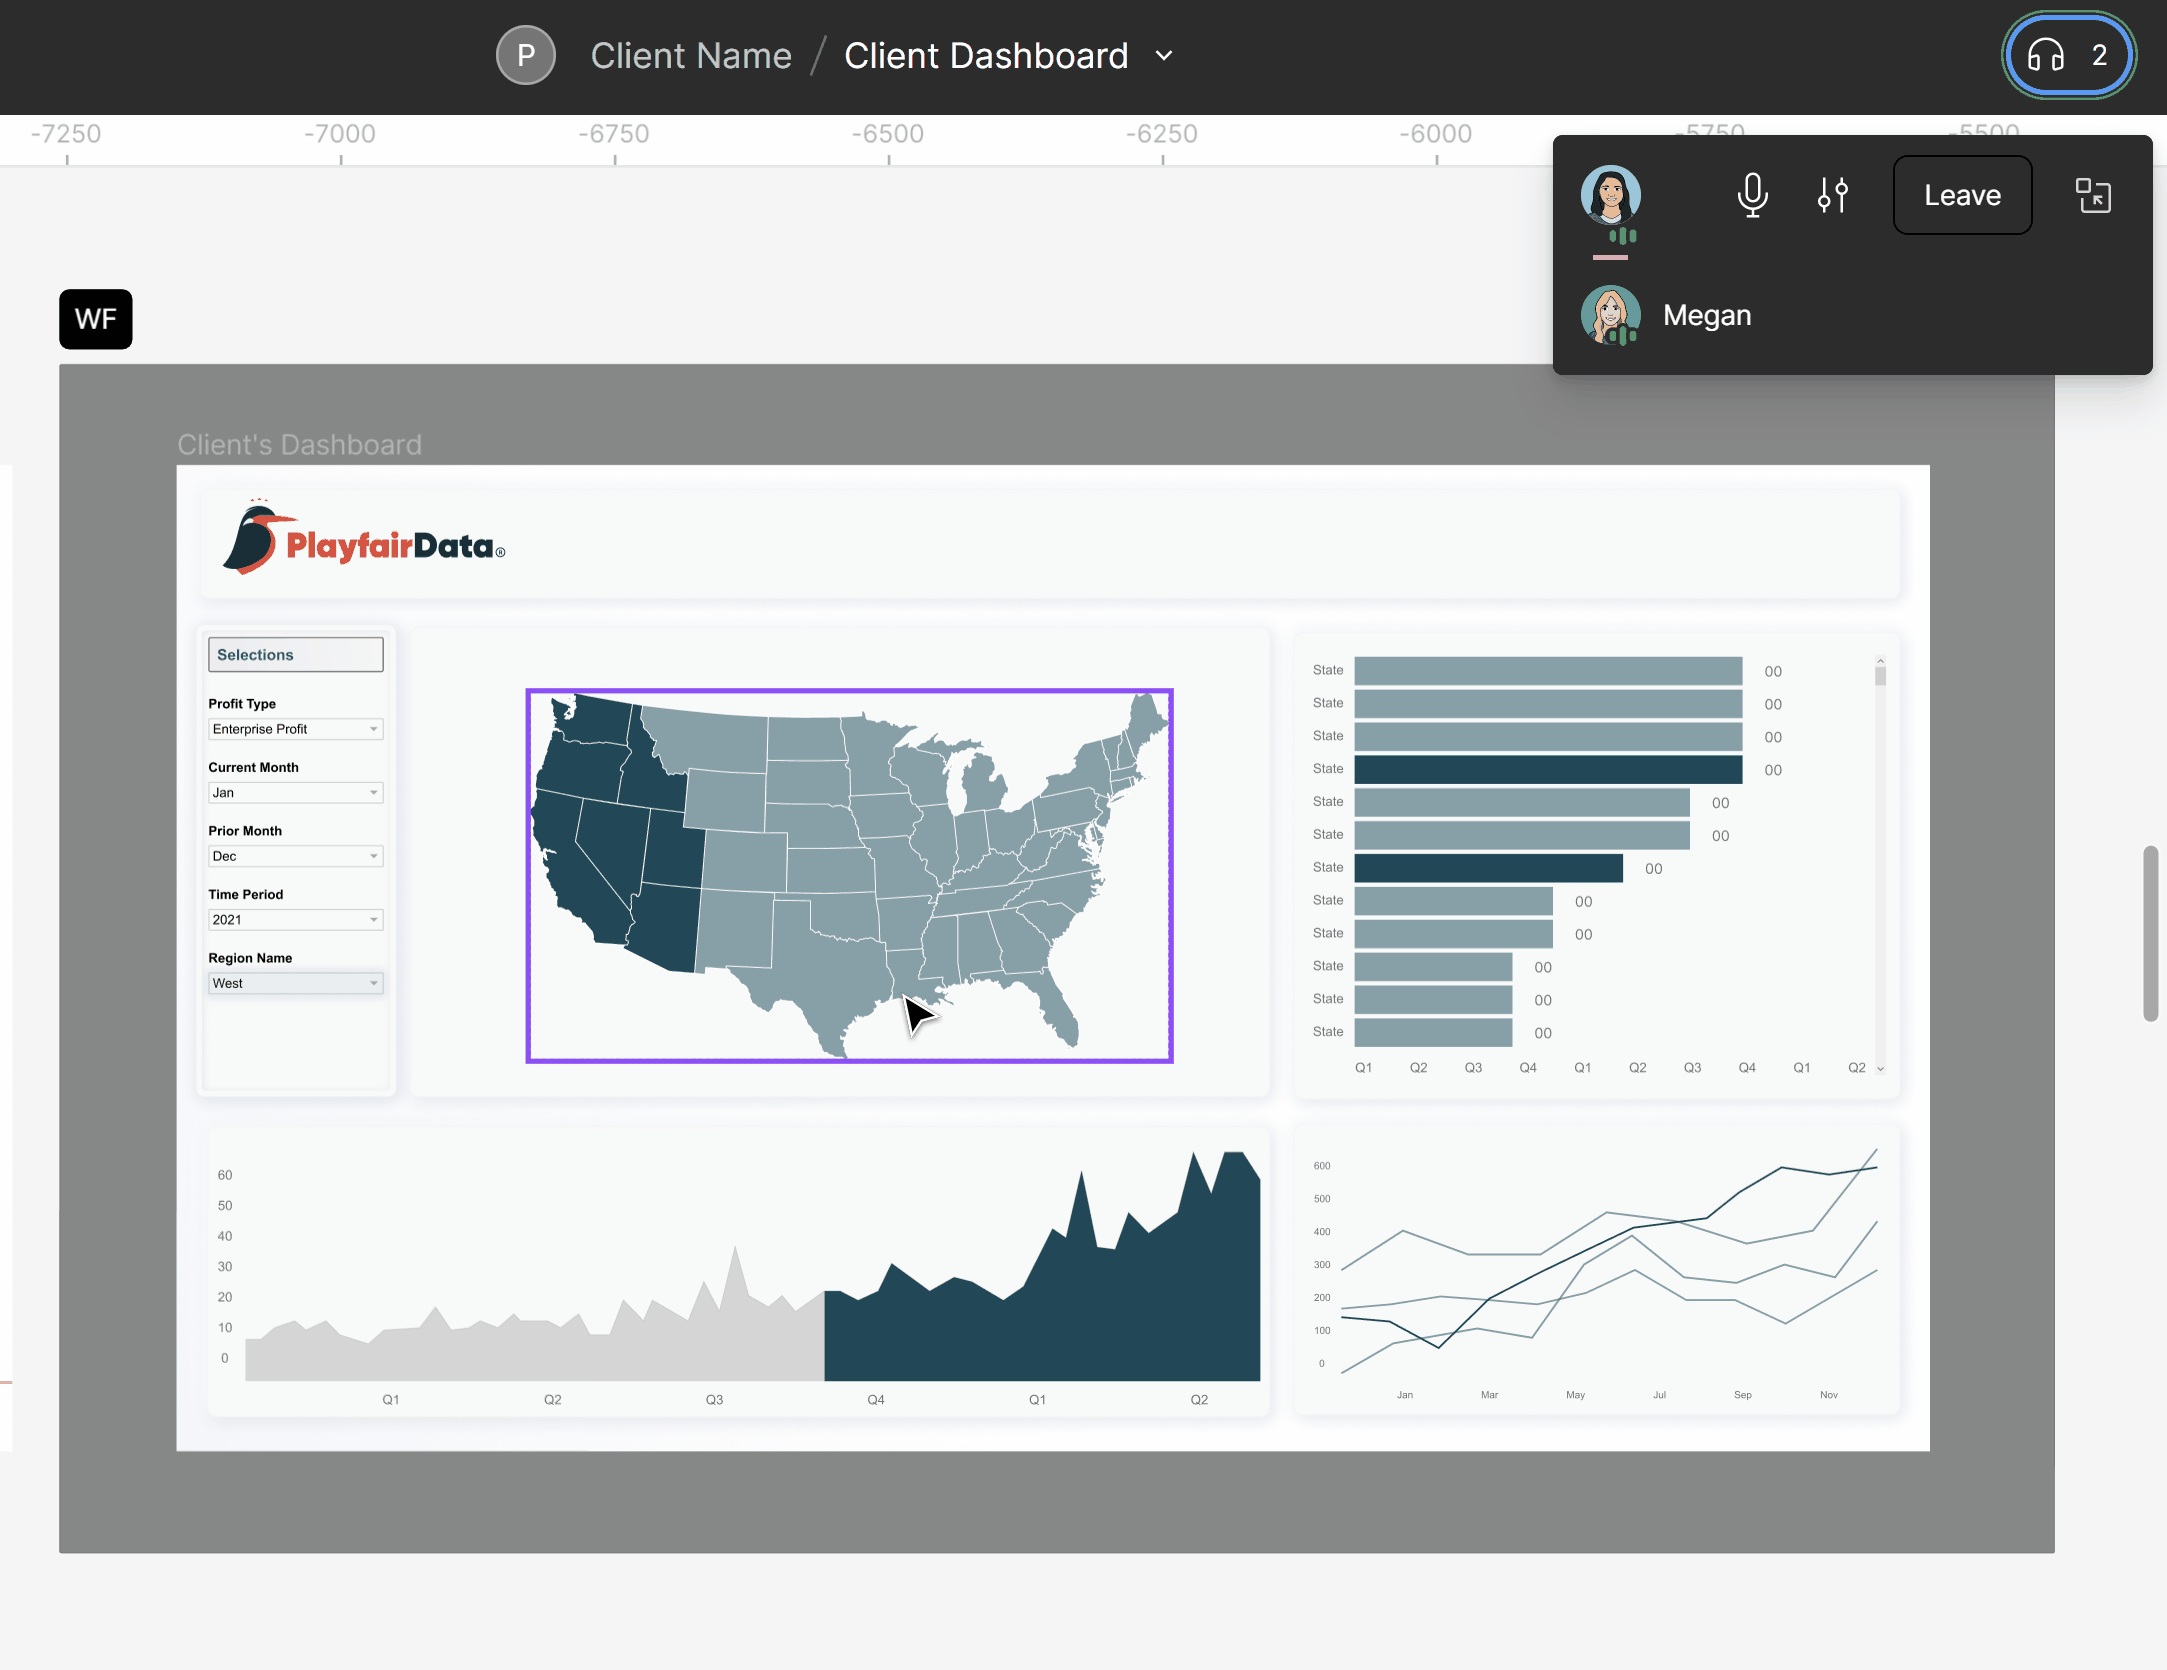Click the Current Month Jan selector
The image size is (2167, 1670).
pos(293,791)
